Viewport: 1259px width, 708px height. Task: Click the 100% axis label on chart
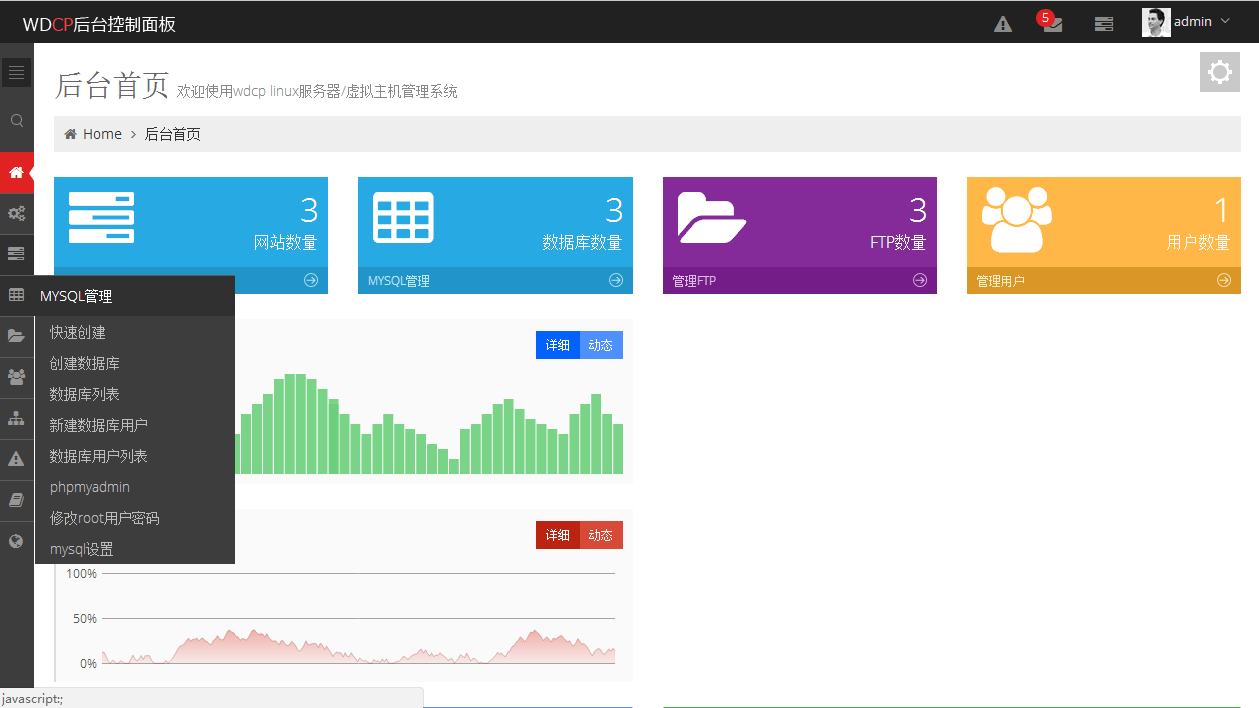point(82,573)
